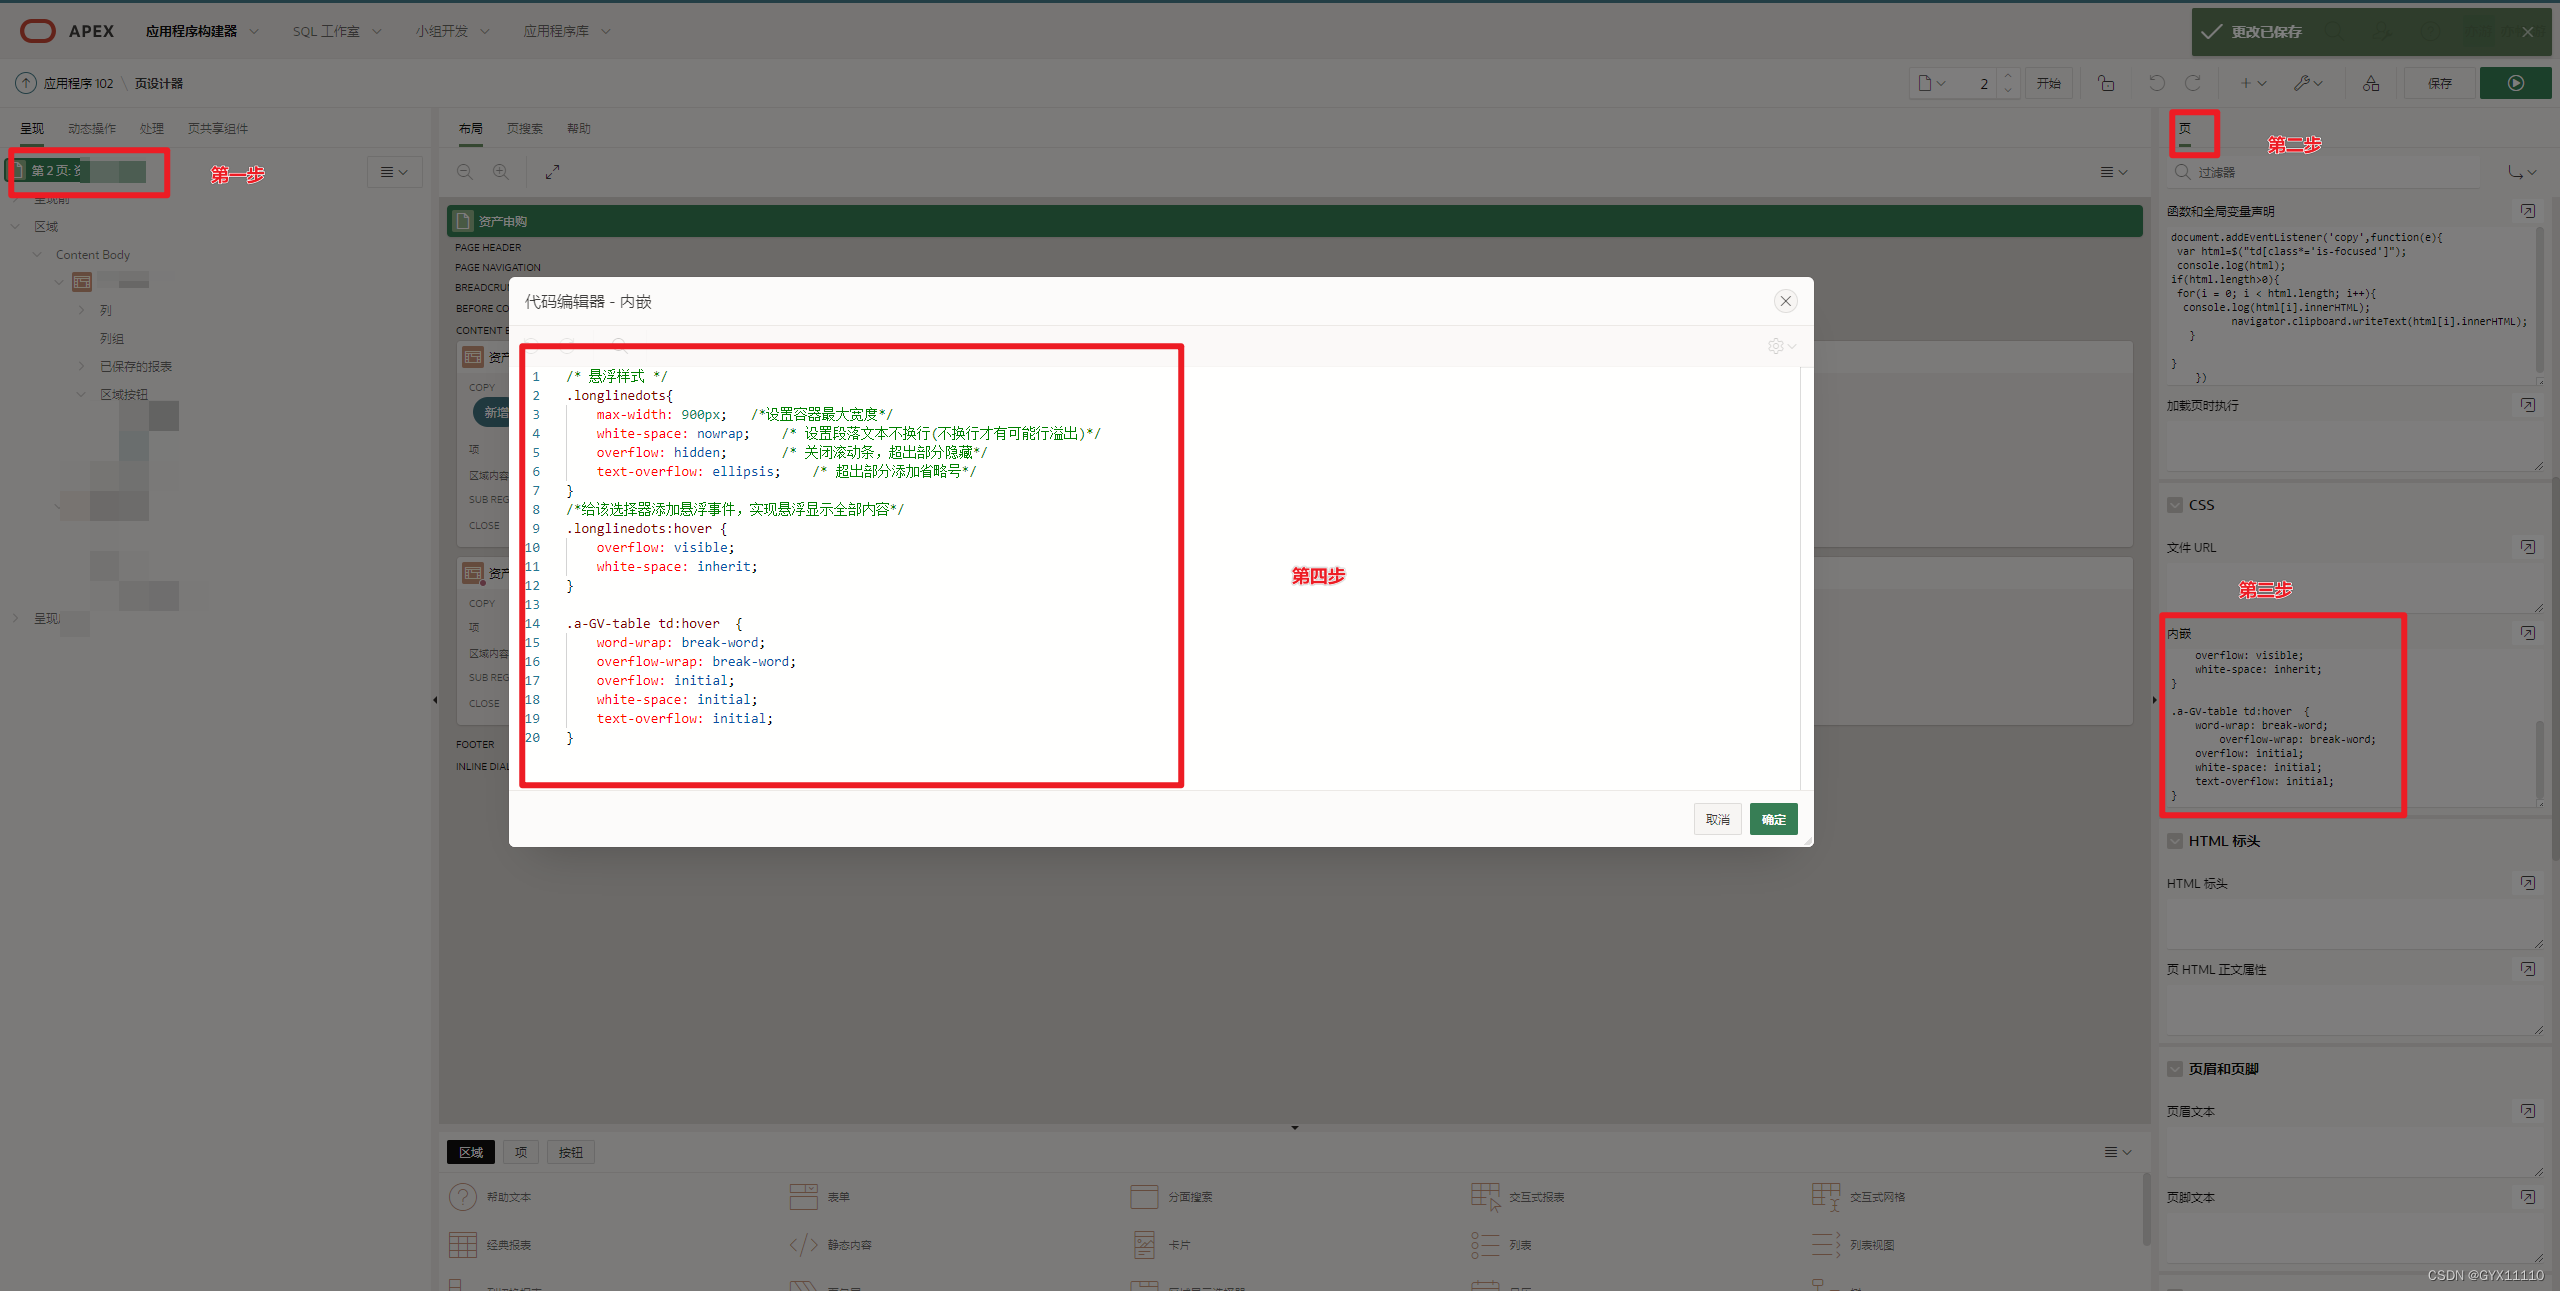Open editor for 页眉文本 field
This screenshot has width=2560, height=1291.
coord(2527,1111)
